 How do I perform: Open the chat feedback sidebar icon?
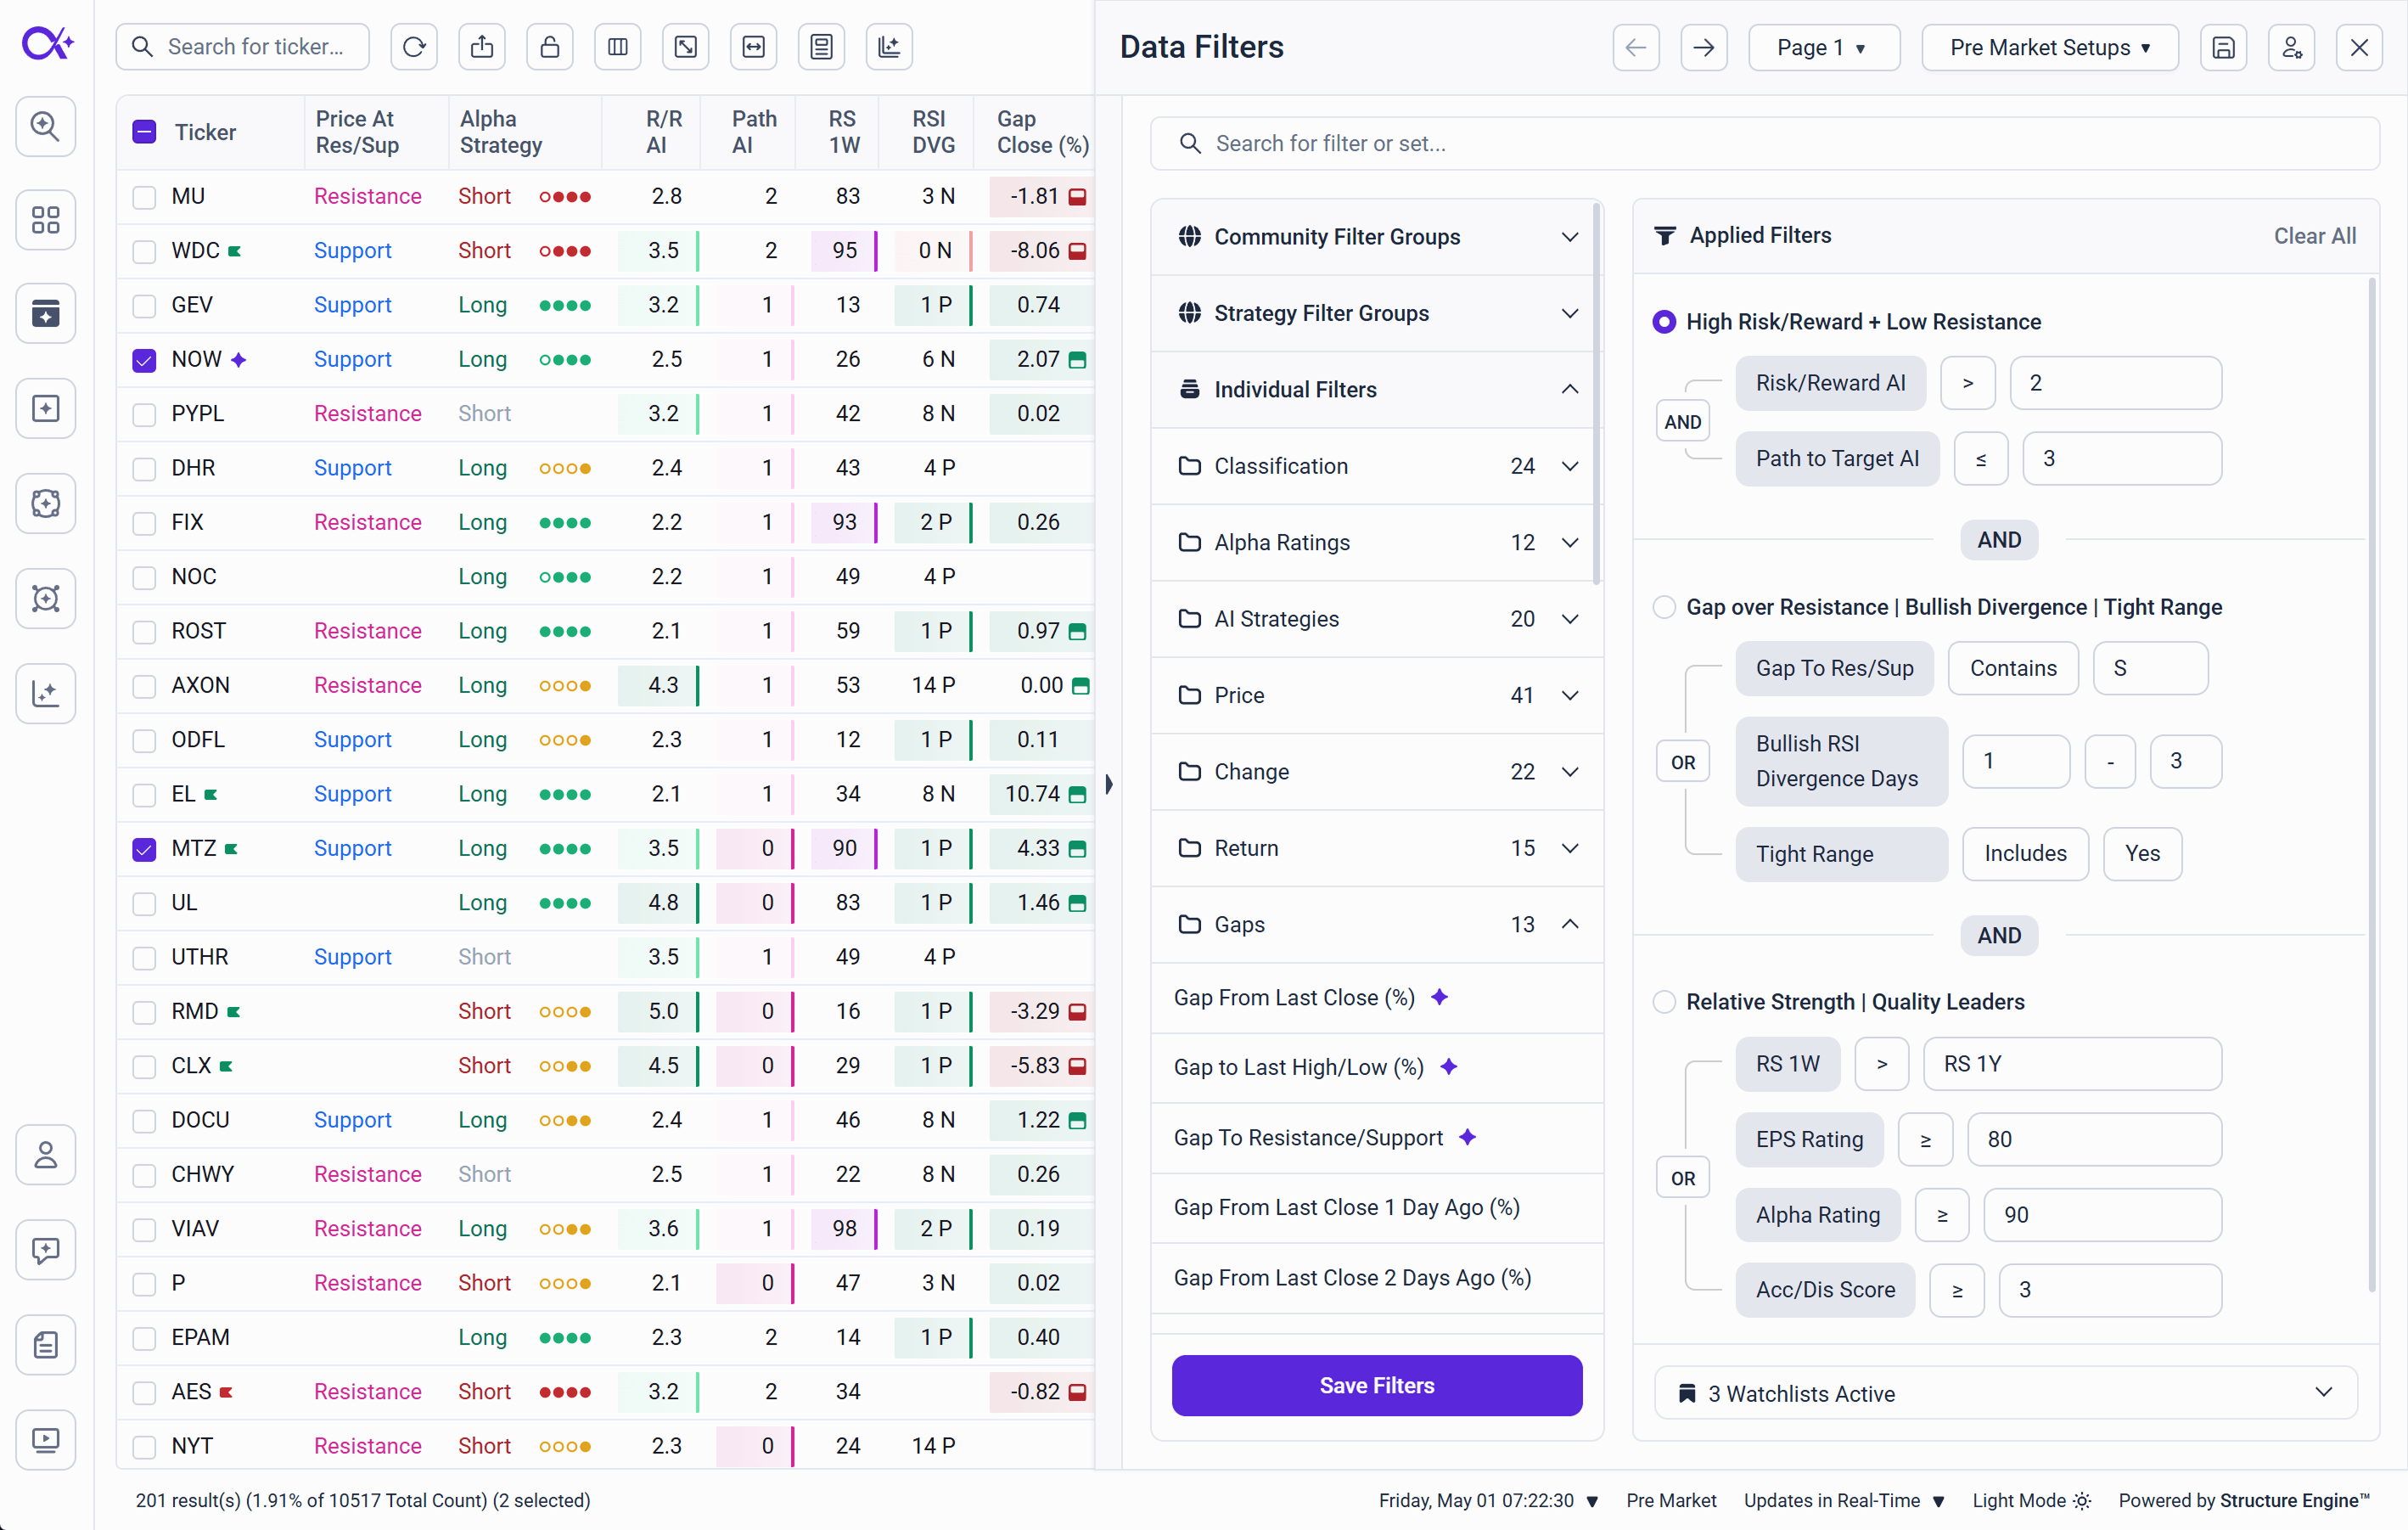click(x=46, y=1250)
